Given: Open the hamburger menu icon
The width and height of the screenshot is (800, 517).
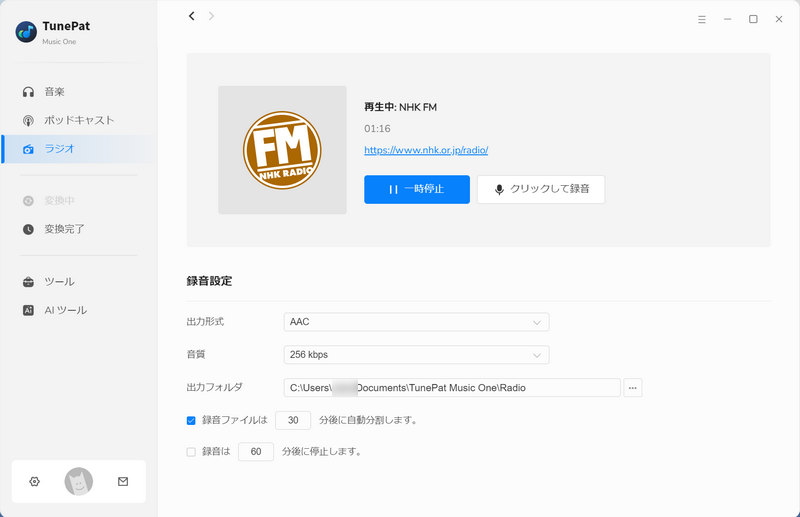Looking at the screenshot, I should coord(702,19).
